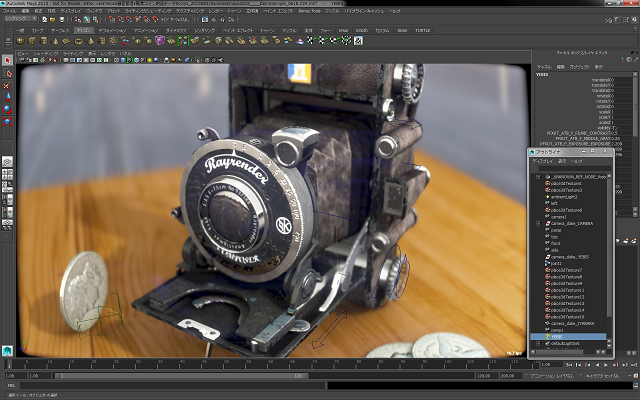Viewport: 640px width, 400px height.
Task: Open the menu set dropdown in status line
Action: tap(20, 19)
